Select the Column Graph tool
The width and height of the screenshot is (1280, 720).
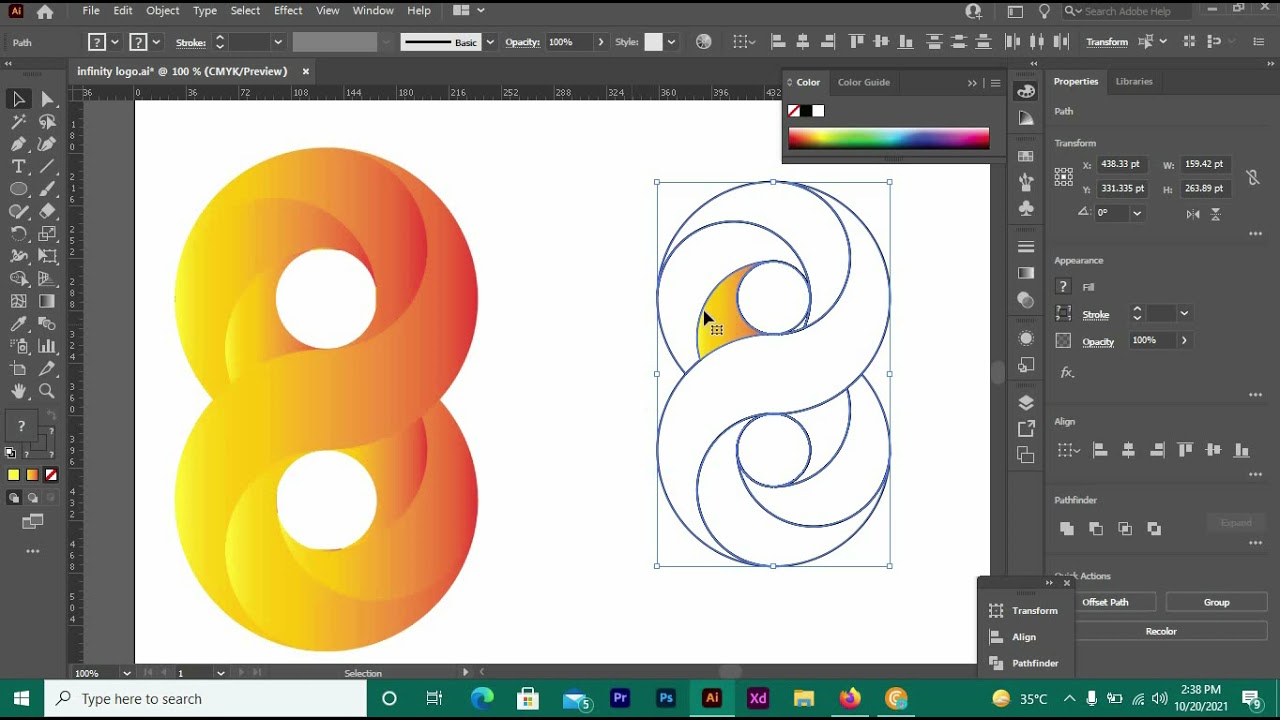pyautogui.click(x=47, y=346)
